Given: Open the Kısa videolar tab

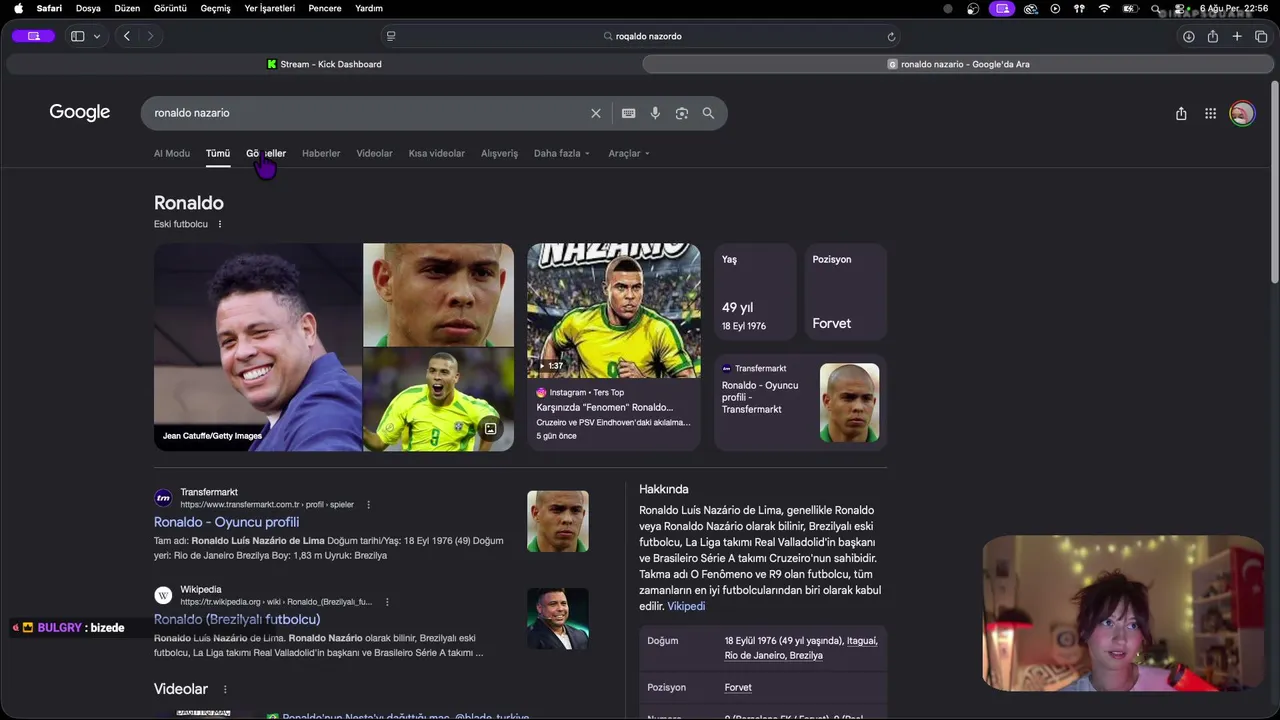Looking at the screenshot, I should click(437, 153).
